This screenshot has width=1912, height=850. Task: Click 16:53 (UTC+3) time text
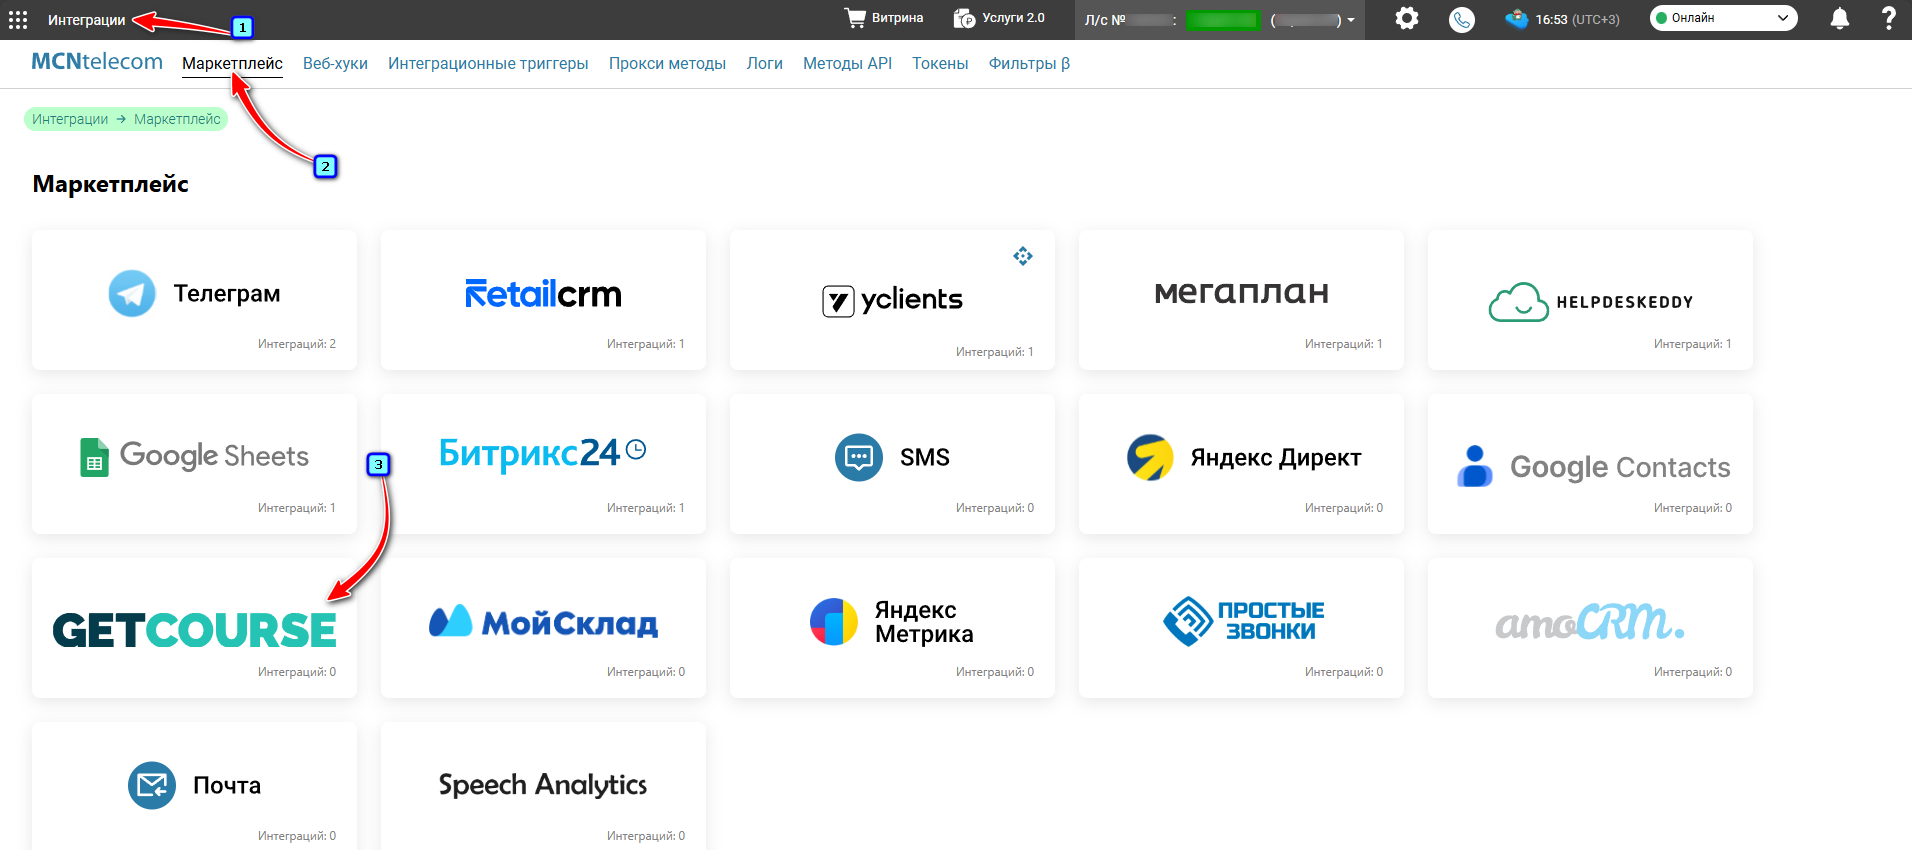click(1577, 19)
